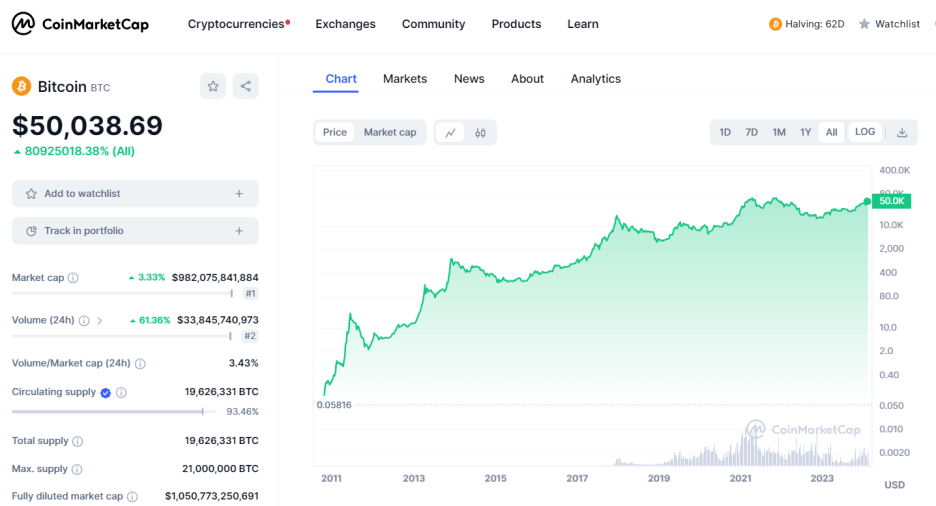Click the Track in portfolio button

(135, 231)
